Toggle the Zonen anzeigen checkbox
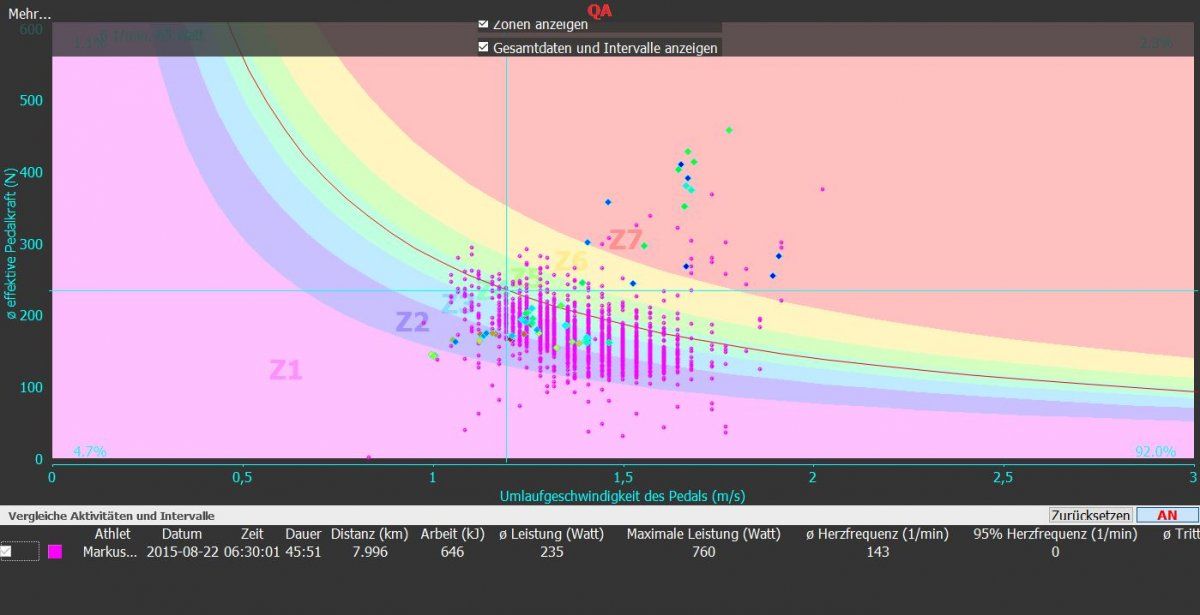The width and height of the screenshot is (1200, 615). [484, 24]
